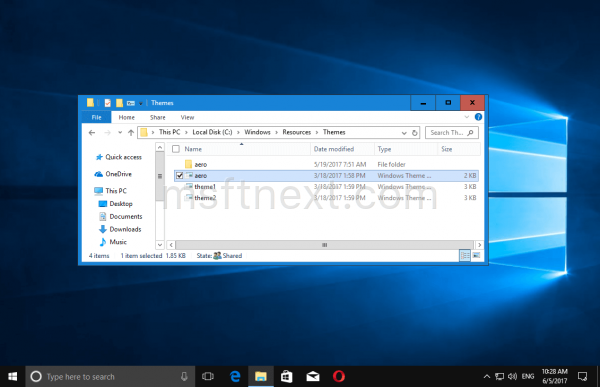Click the Properties icon in quick access toolbar
Viewport: 600px width, 387px height.
108,103
